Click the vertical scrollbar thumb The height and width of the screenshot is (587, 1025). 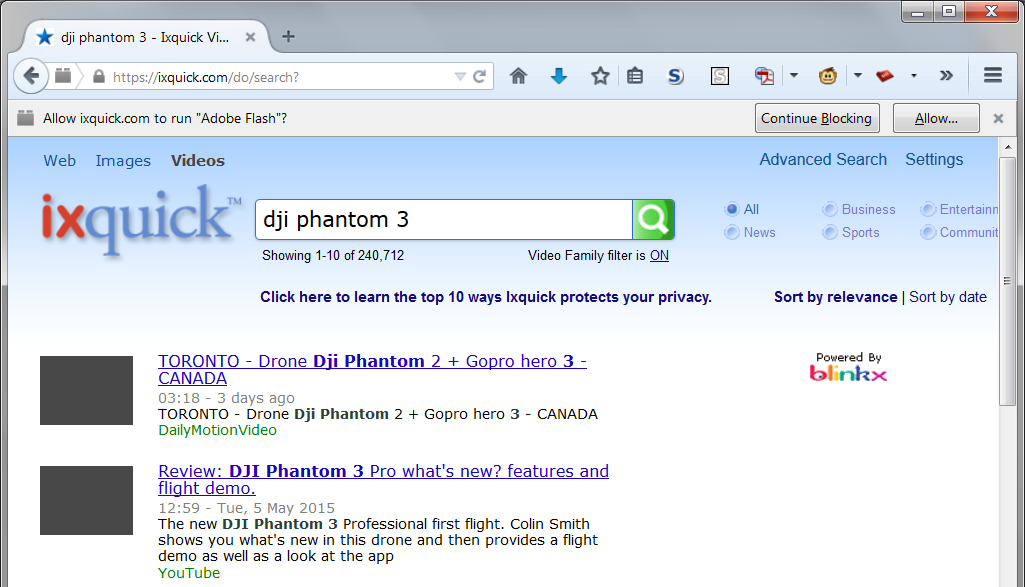coord(1007,281)
